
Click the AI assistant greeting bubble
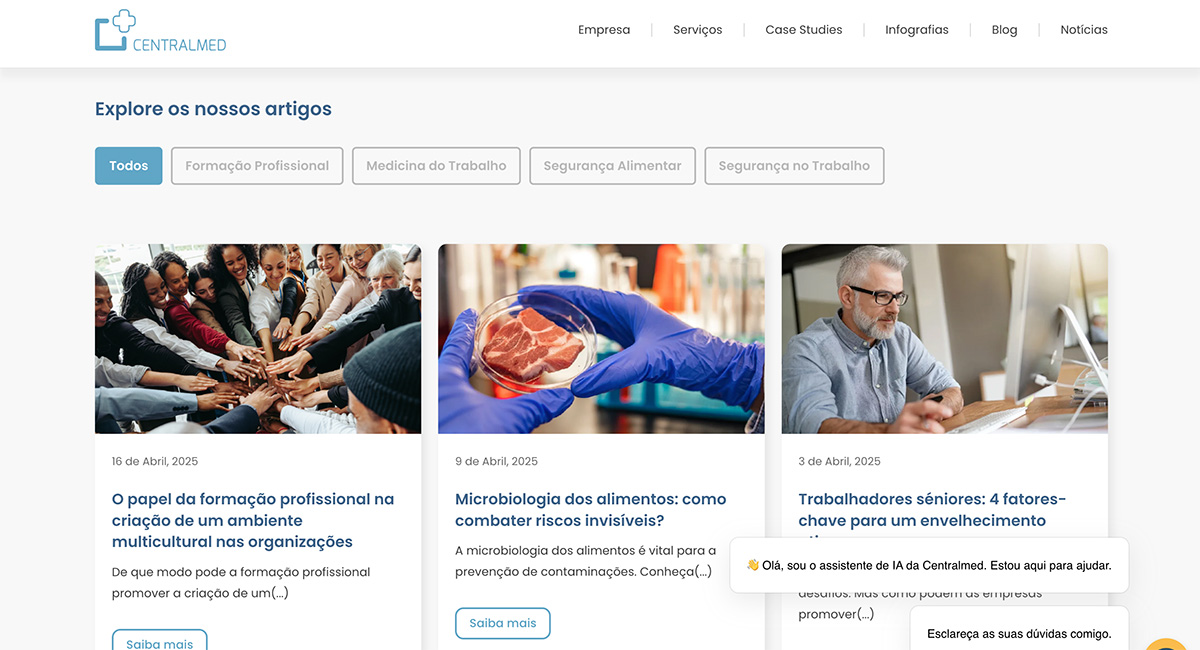929,565
